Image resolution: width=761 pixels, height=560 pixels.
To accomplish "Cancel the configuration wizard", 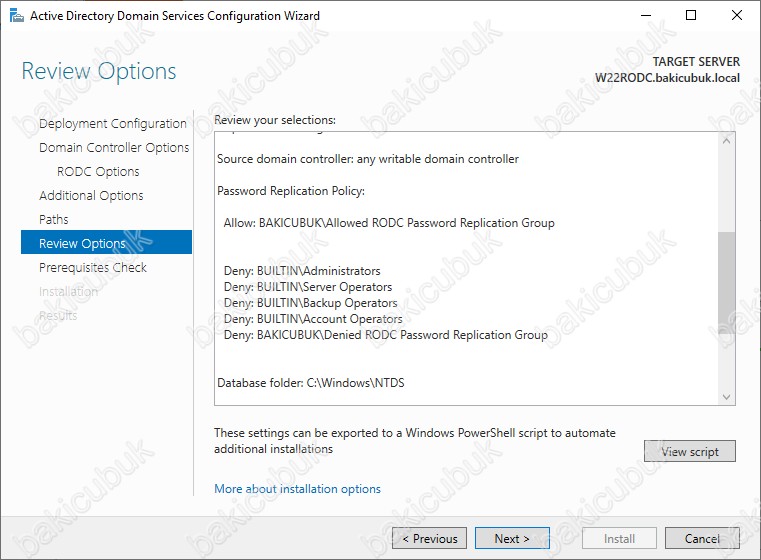I will pyautogui.click(x=703, y=538).
